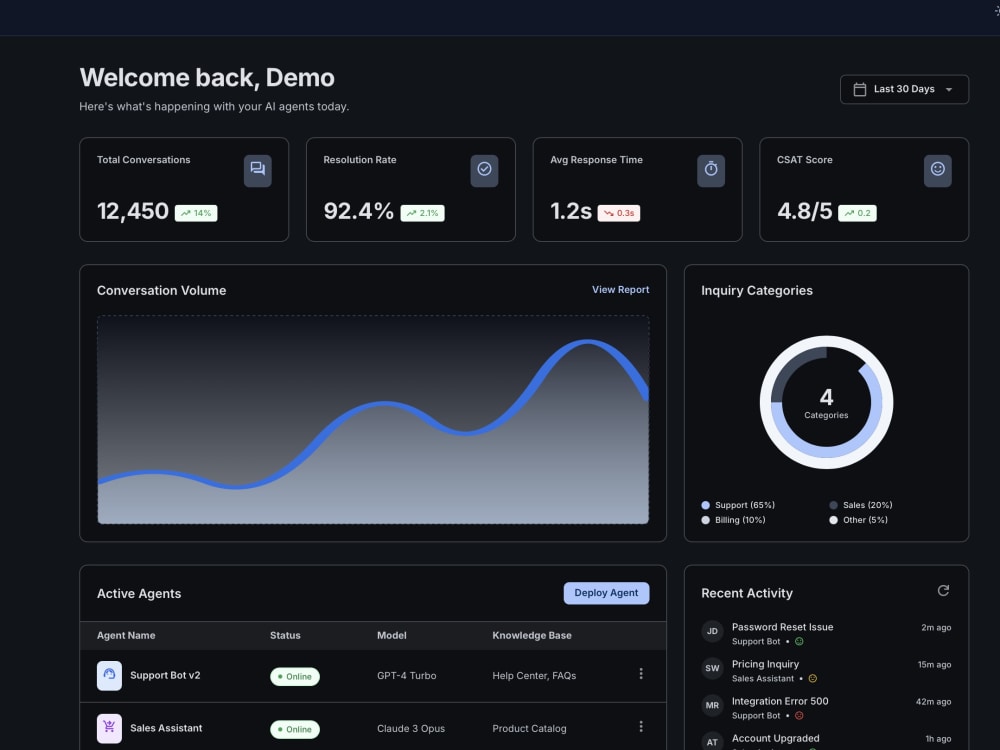Click the Sales Assistant cart avatar icon
The height and width of the screenshot is (750, 1000).
pos(109,728)
